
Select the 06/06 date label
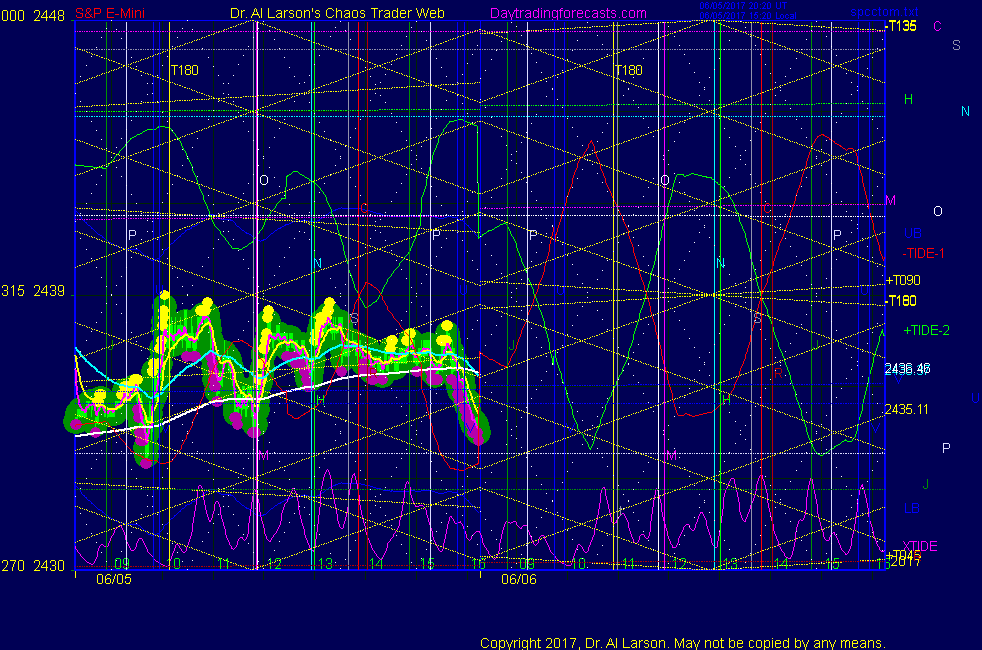pos(519,579)
